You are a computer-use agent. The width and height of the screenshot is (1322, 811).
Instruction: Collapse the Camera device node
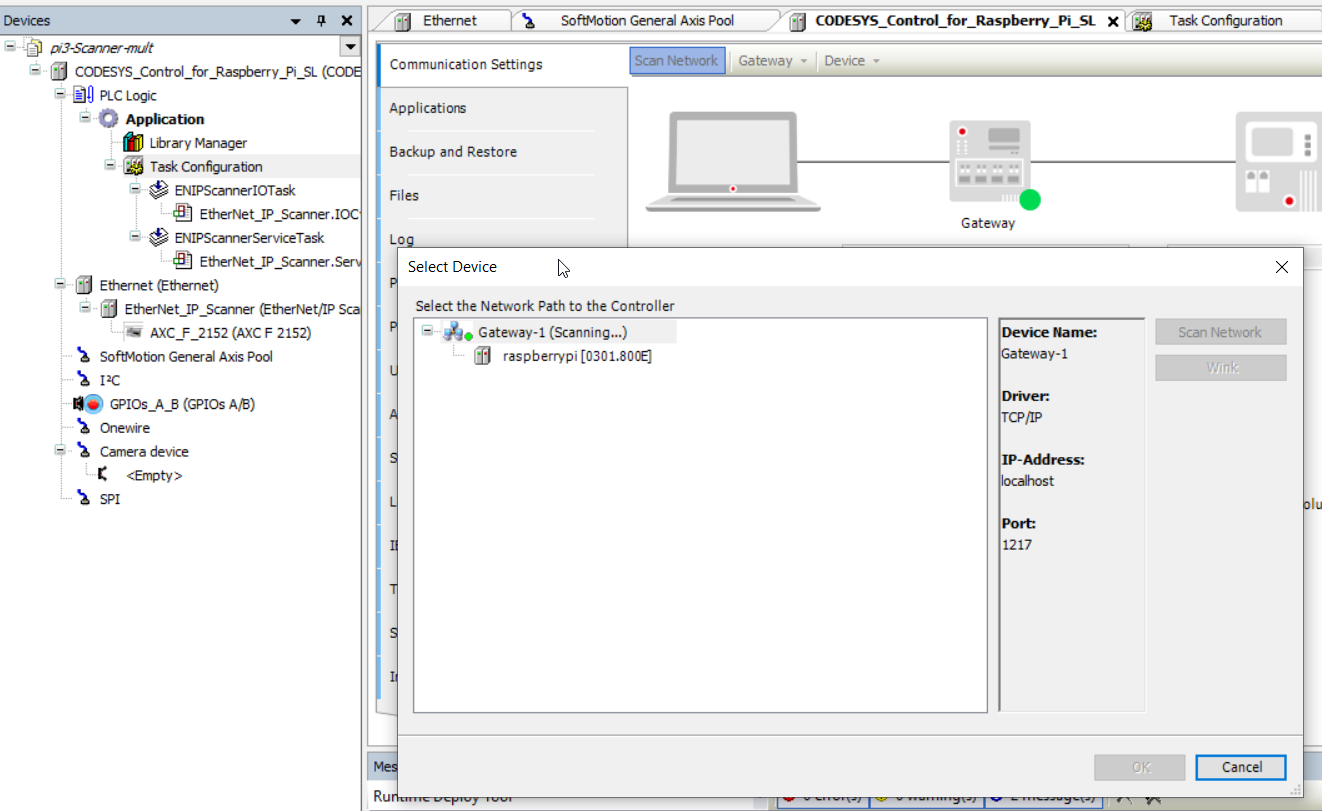[x=60, y=452]
